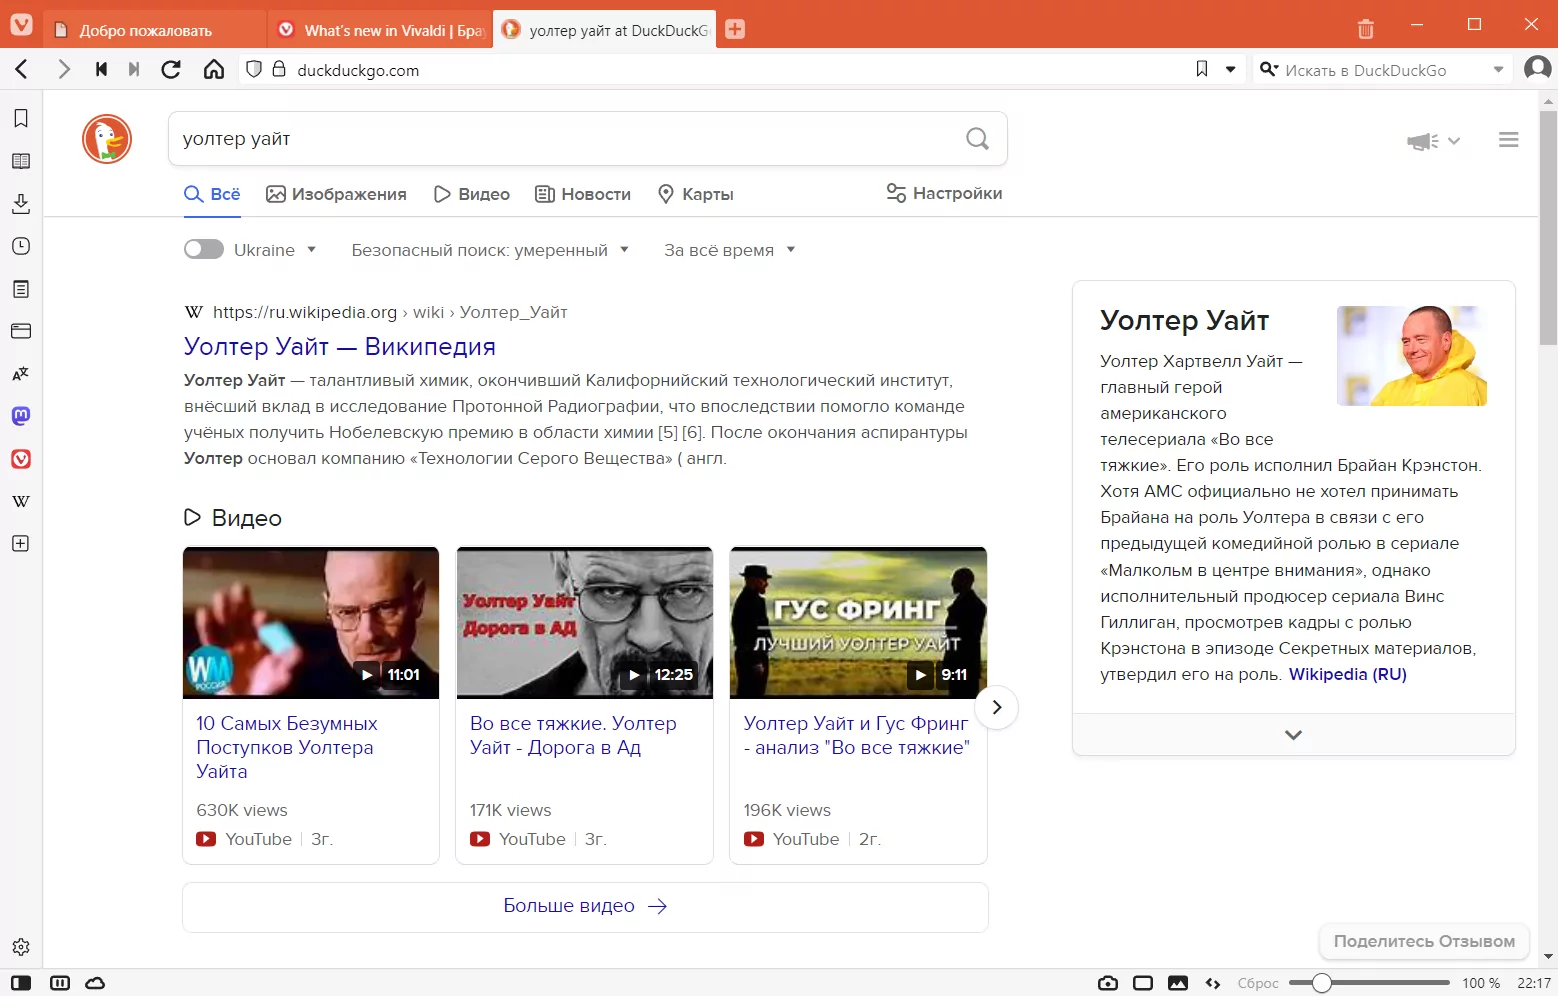This screenshot has width=1558, height=996.
Task: Toggle tab tiling in status bar
Action: pyautogui.click(x=60, y=983)
